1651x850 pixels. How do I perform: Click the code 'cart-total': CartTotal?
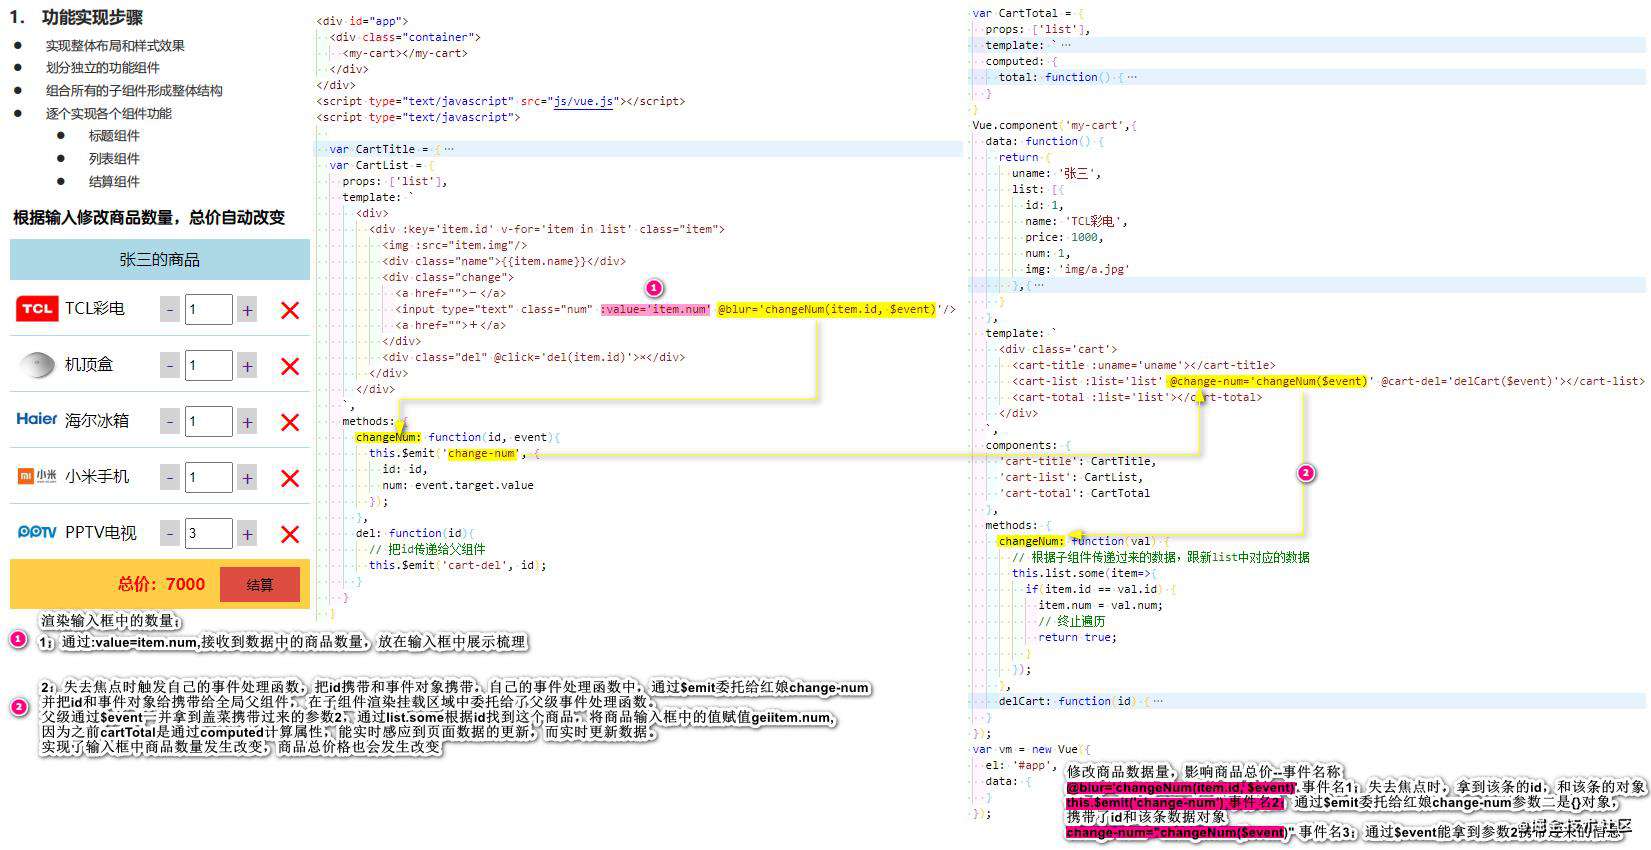click(1075, 493)
